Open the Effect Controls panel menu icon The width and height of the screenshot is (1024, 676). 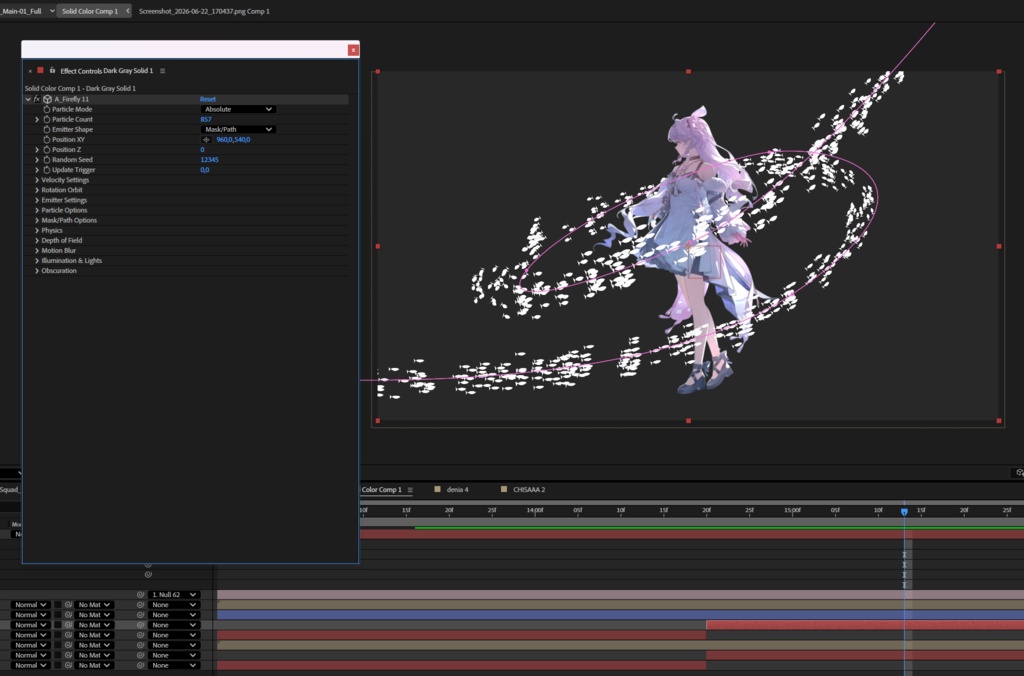click(x=163, y=71)
